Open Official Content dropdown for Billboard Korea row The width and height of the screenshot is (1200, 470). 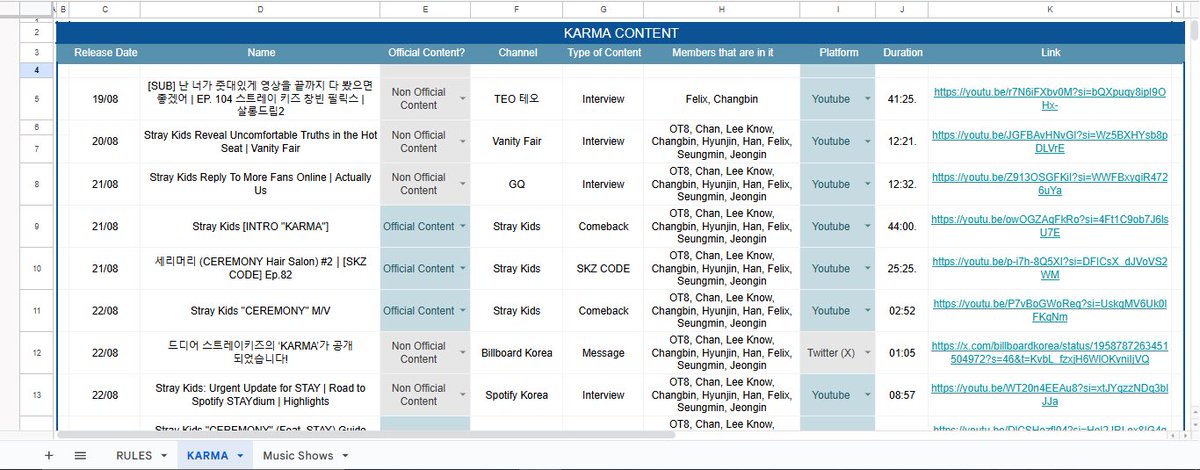[462, 353]
